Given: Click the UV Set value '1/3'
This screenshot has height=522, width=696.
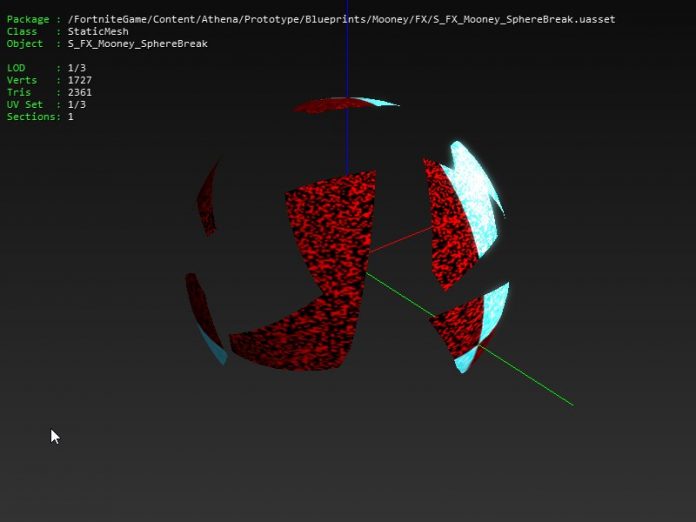Looking at the screenshot, I should coord(77,105).
